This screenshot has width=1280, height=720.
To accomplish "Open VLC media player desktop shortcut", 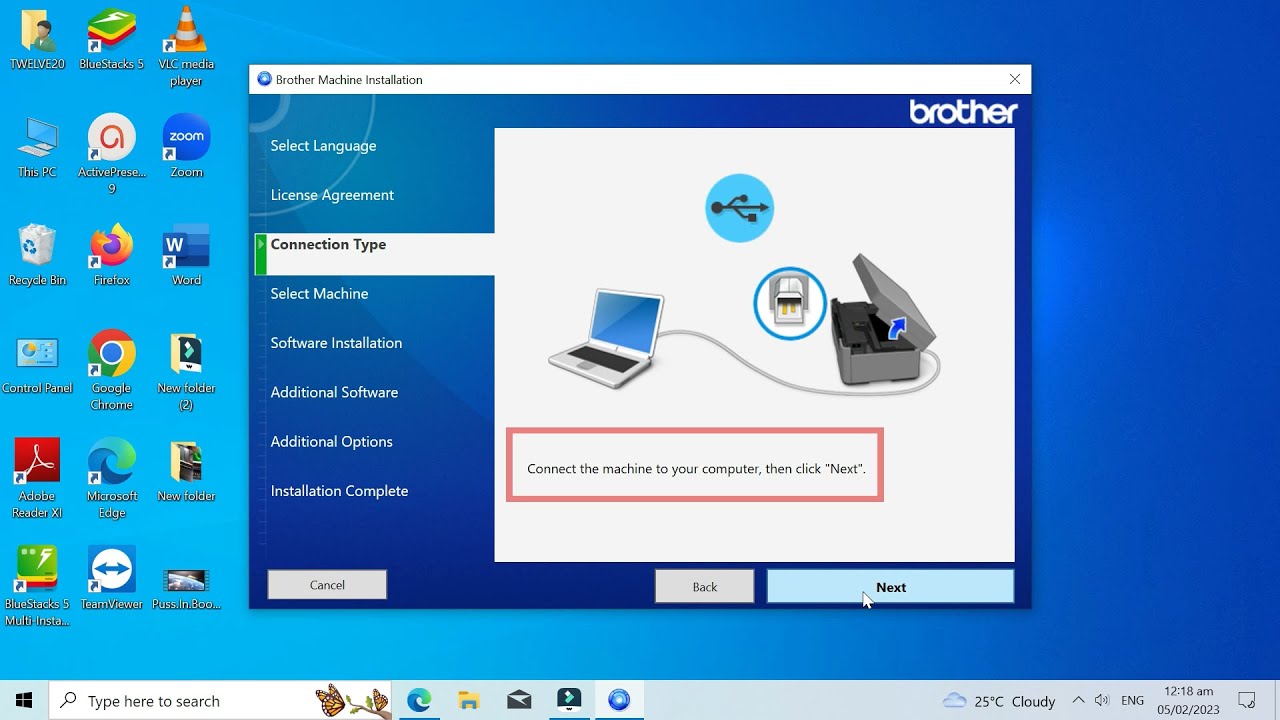I will [x=186, y=47].
